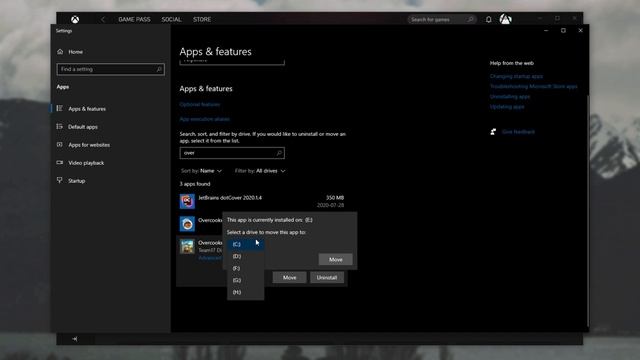Open Filter by All drives dropdown
Viewport: 640px width, 360px height.
pos(260,171)
